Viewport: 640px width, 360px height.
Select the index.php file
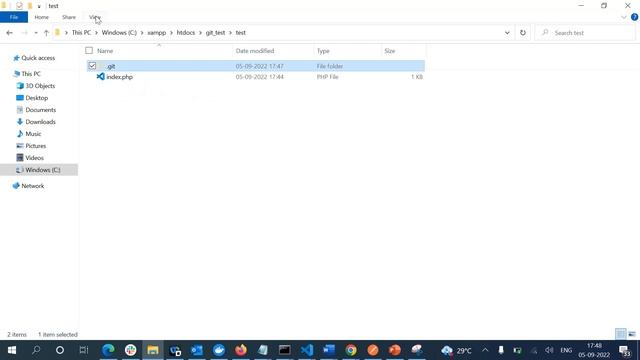coord(119,77)
